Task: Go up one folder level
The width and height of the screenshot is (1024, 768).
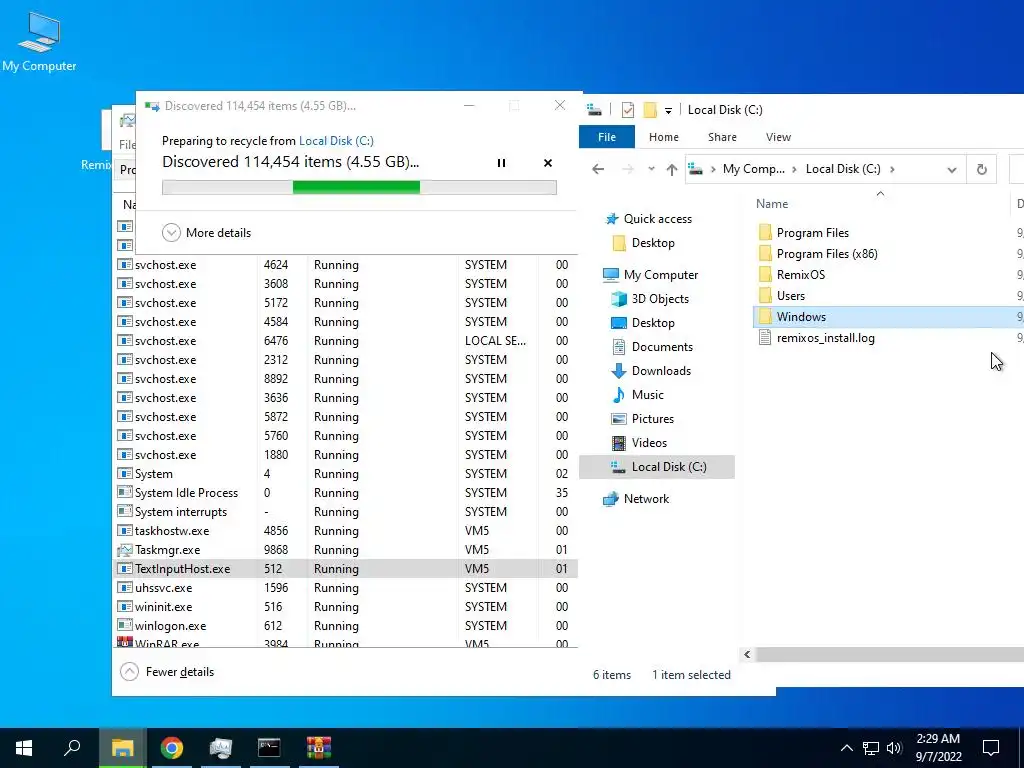Action: point(671,169)
